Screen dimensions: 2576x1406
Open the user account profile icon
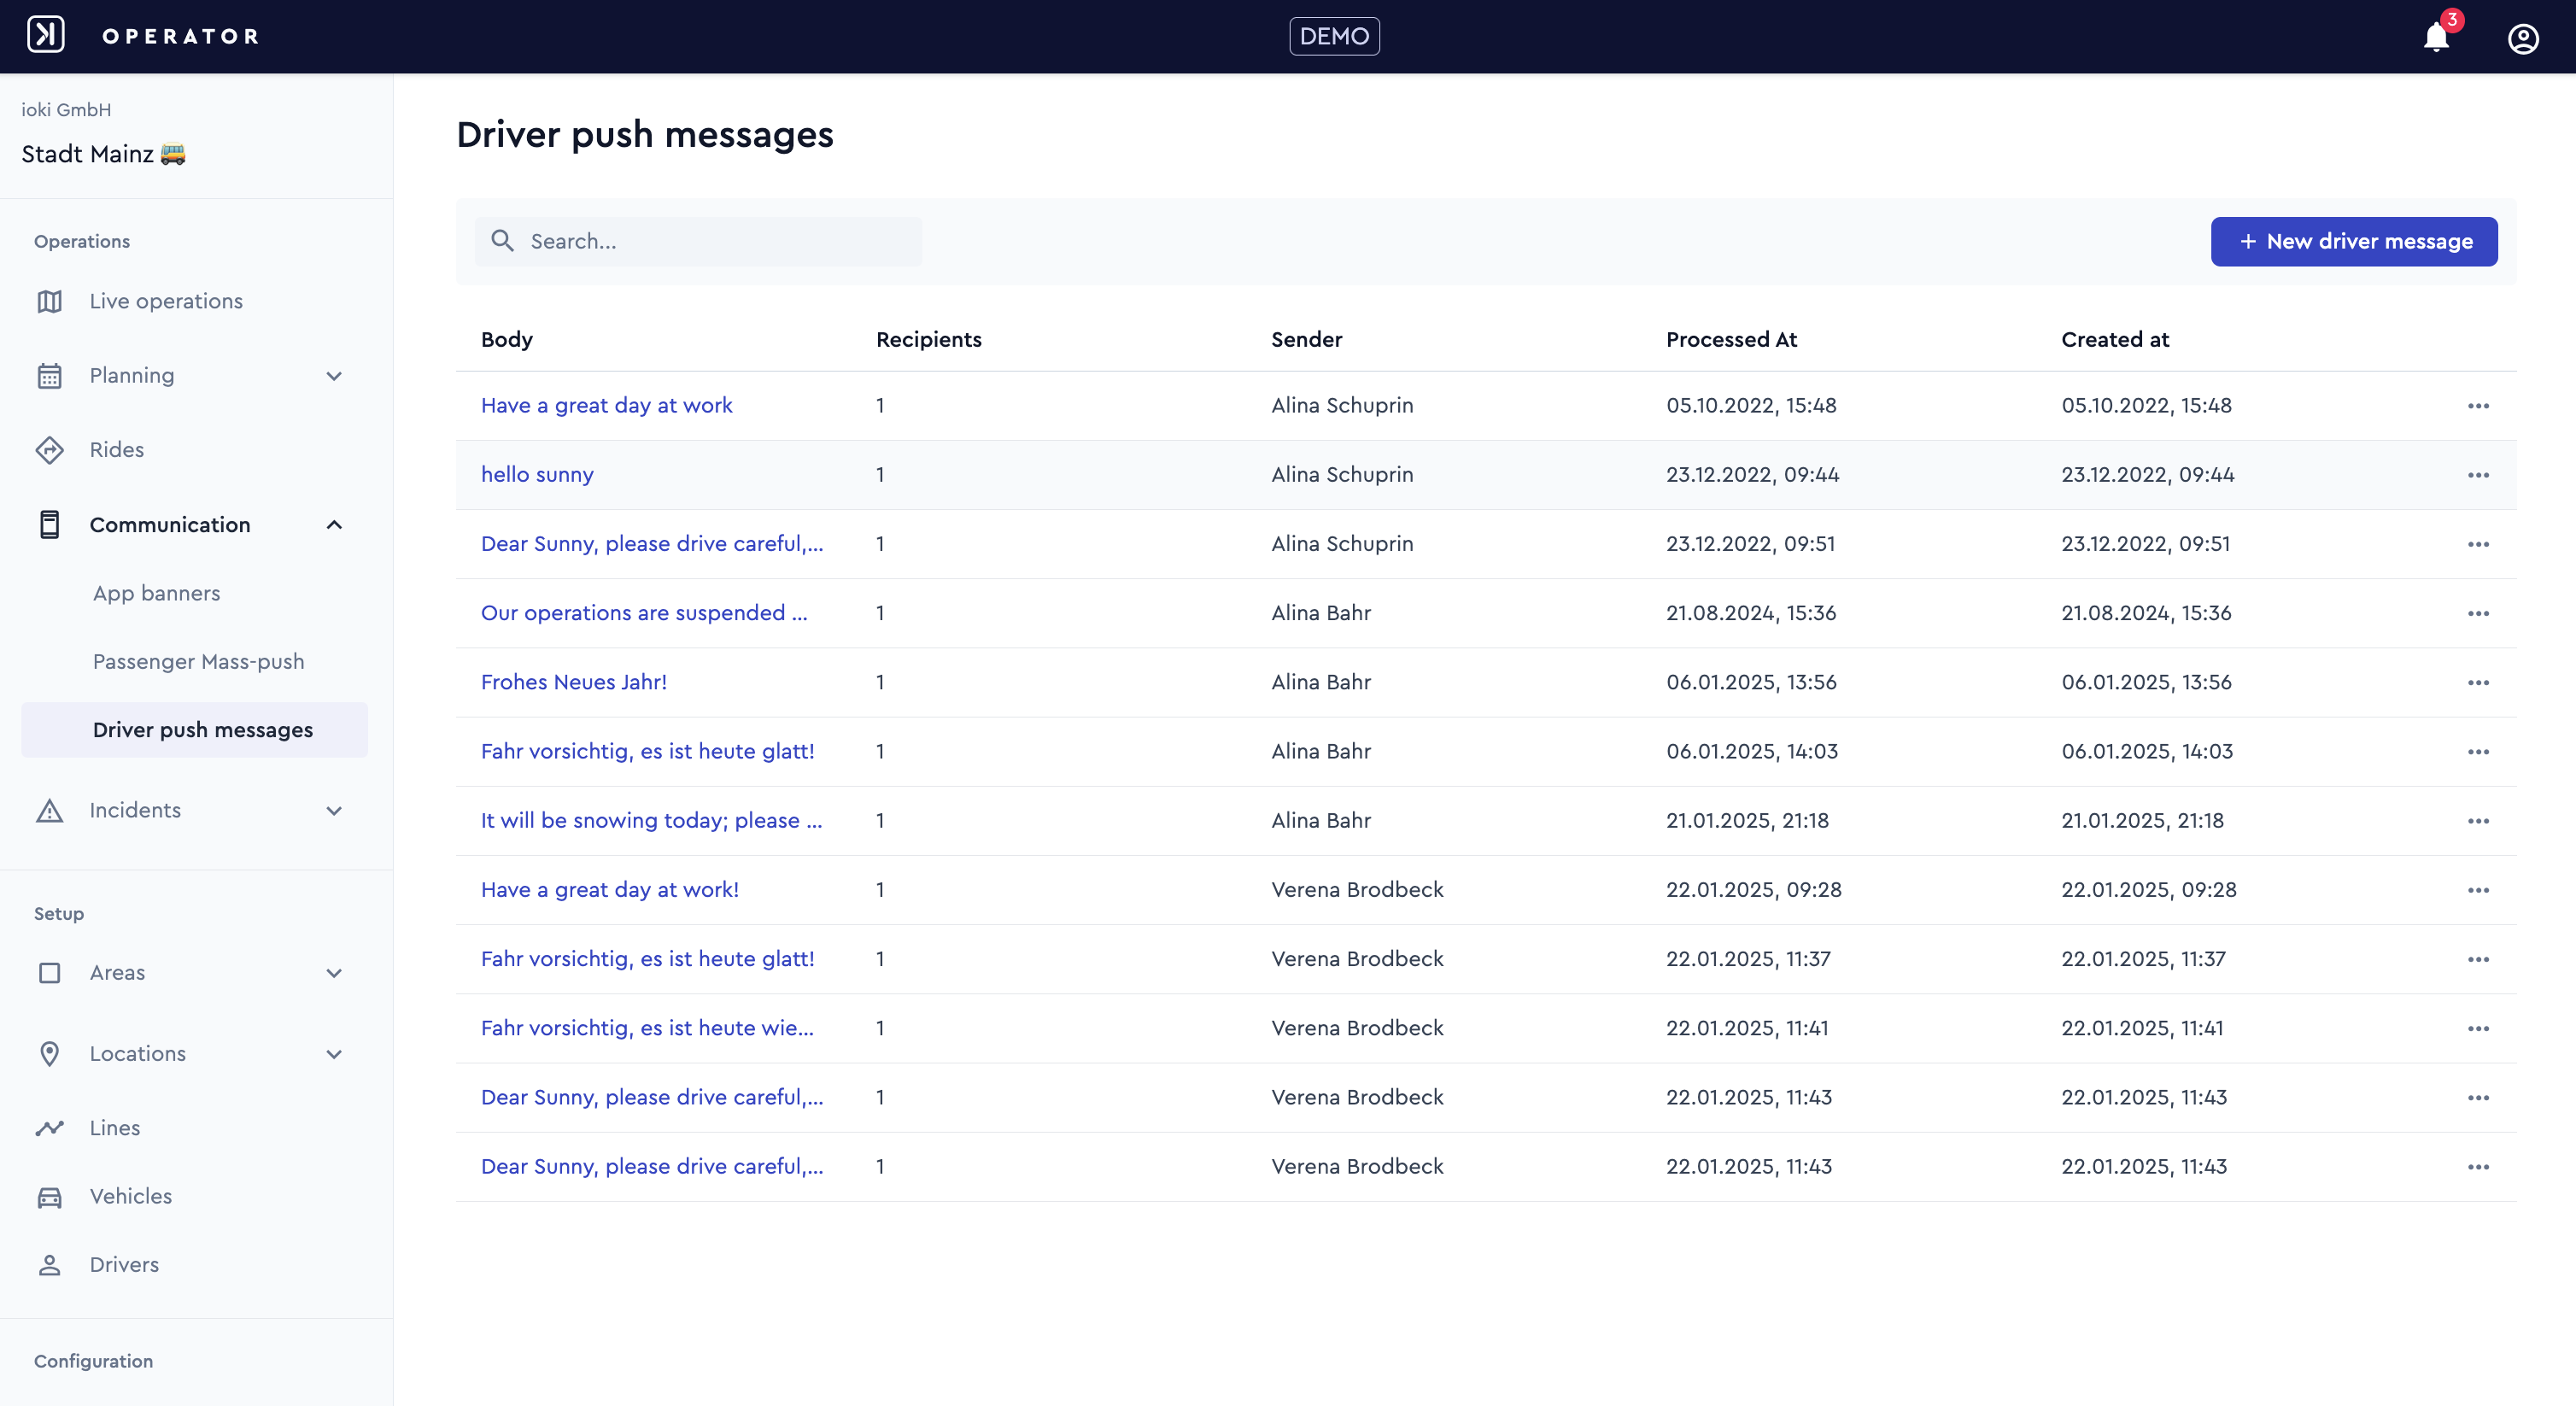pyautogui.click(x=2523, y=38)
